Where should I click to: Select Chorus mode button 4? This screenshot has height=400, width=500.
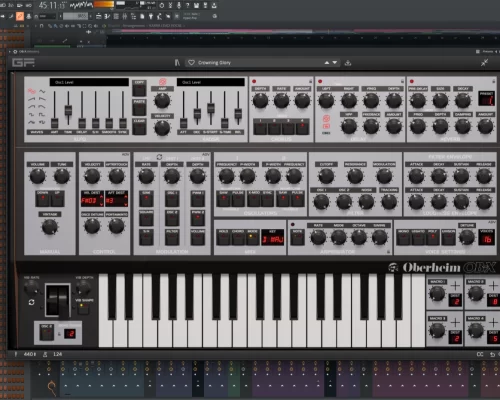[x=302, y=127]
